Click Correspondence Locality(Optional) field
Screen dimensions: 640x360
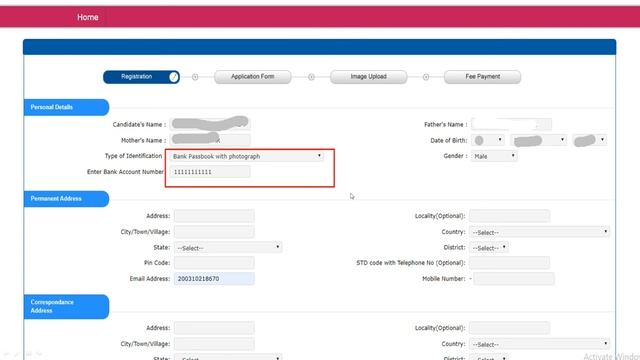pos(509,328)
